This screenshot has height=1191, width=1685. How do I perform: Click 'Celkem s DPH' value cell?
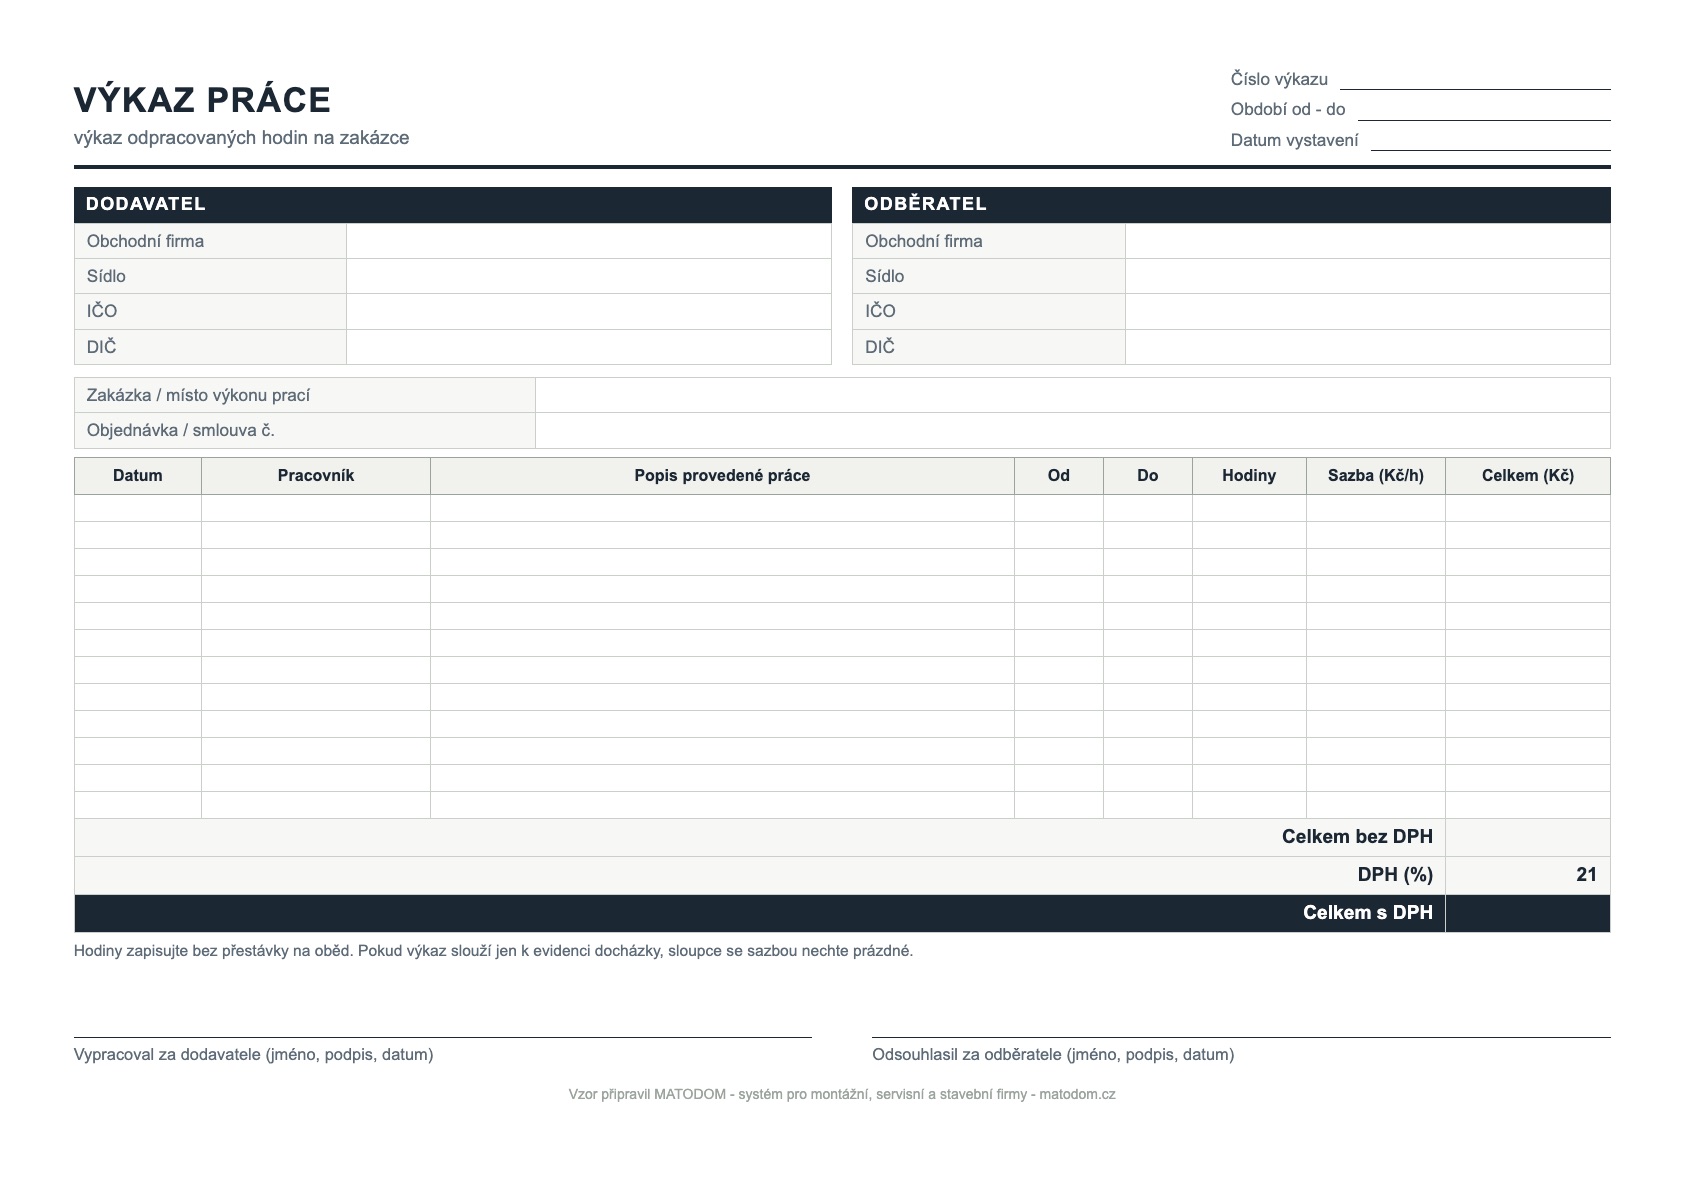tap(1528, 913)
